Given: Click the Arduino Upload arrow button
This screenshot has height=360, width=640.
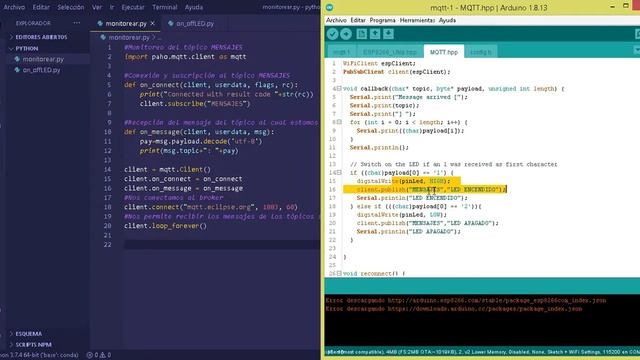Looking at the screenshot, I should [x=346, y=34].
